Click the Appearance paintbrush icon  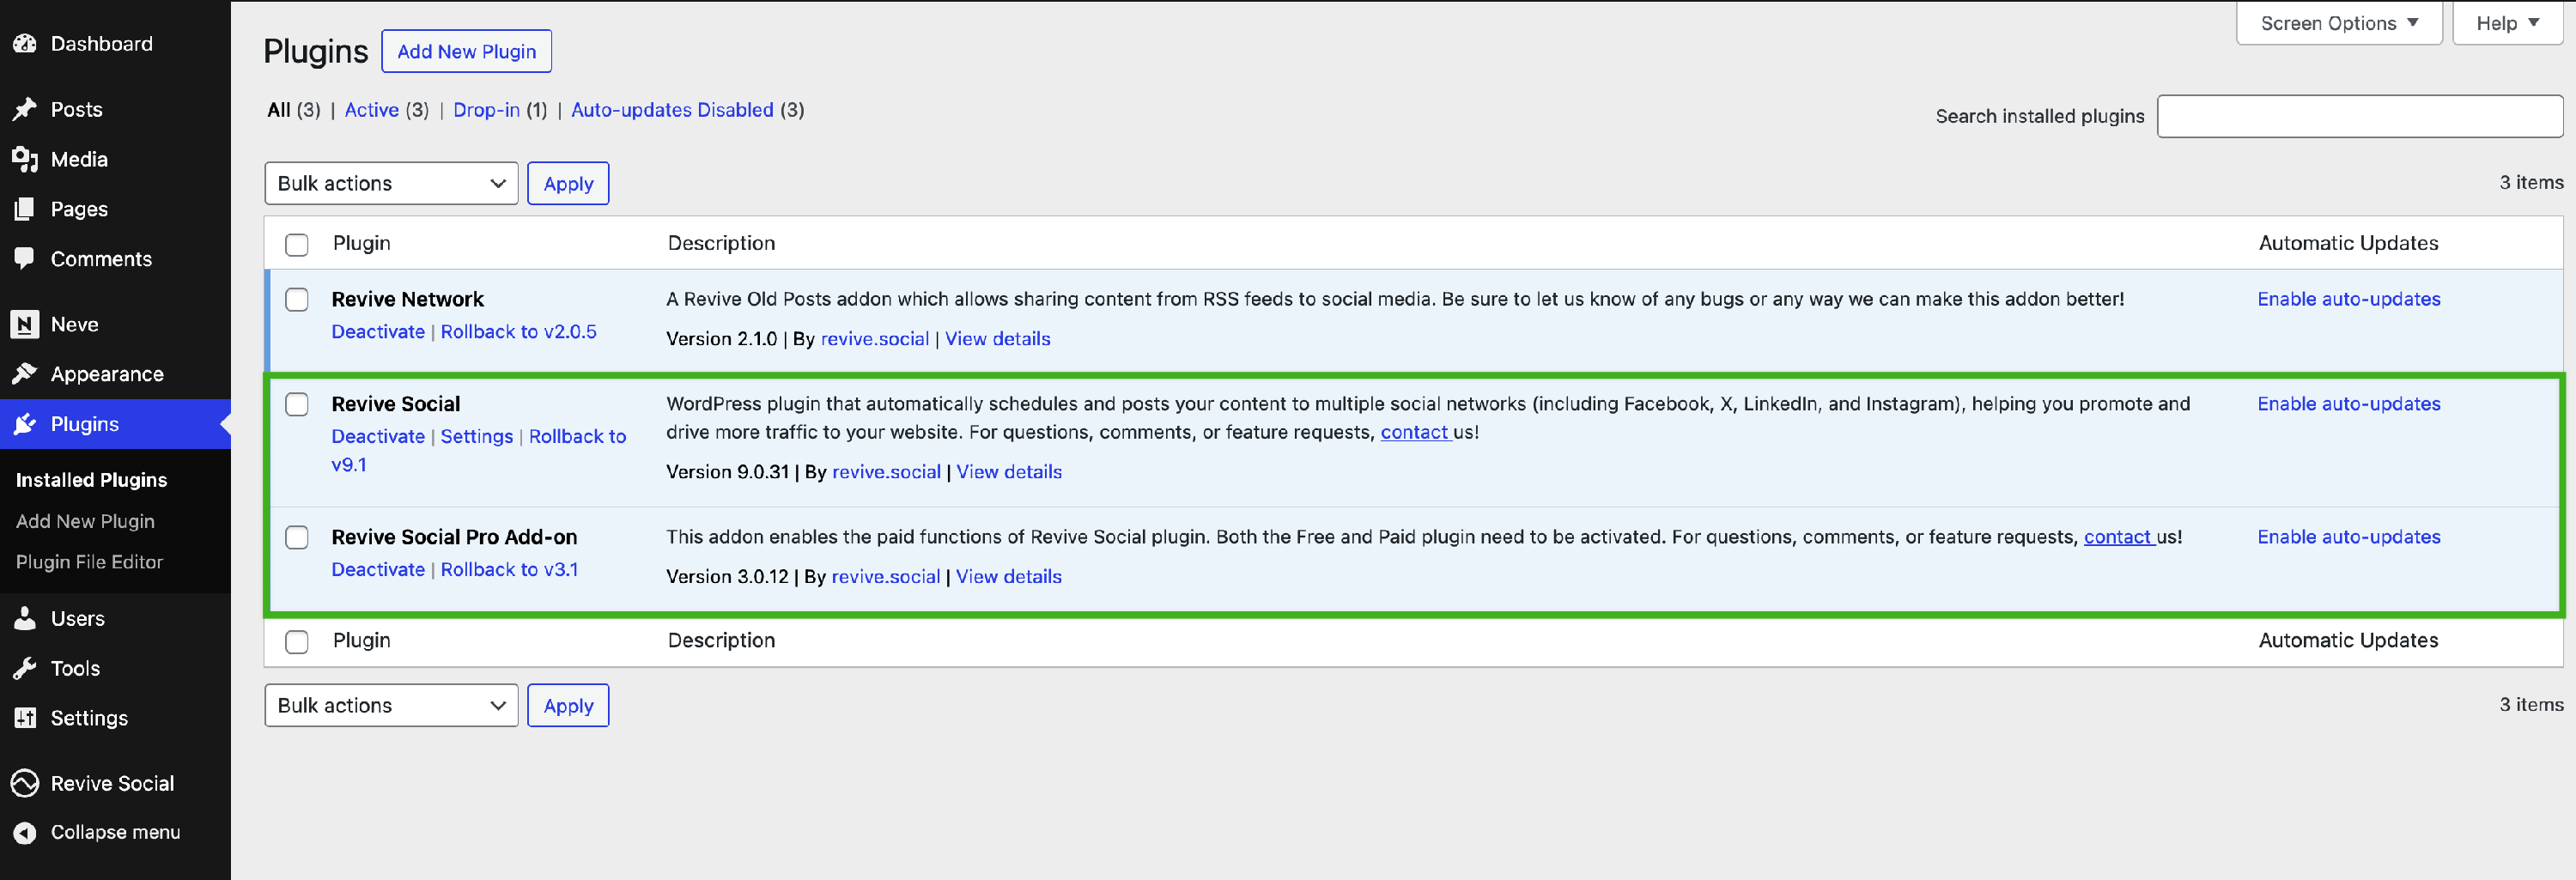pyautogui.click(x=25, y=374)
